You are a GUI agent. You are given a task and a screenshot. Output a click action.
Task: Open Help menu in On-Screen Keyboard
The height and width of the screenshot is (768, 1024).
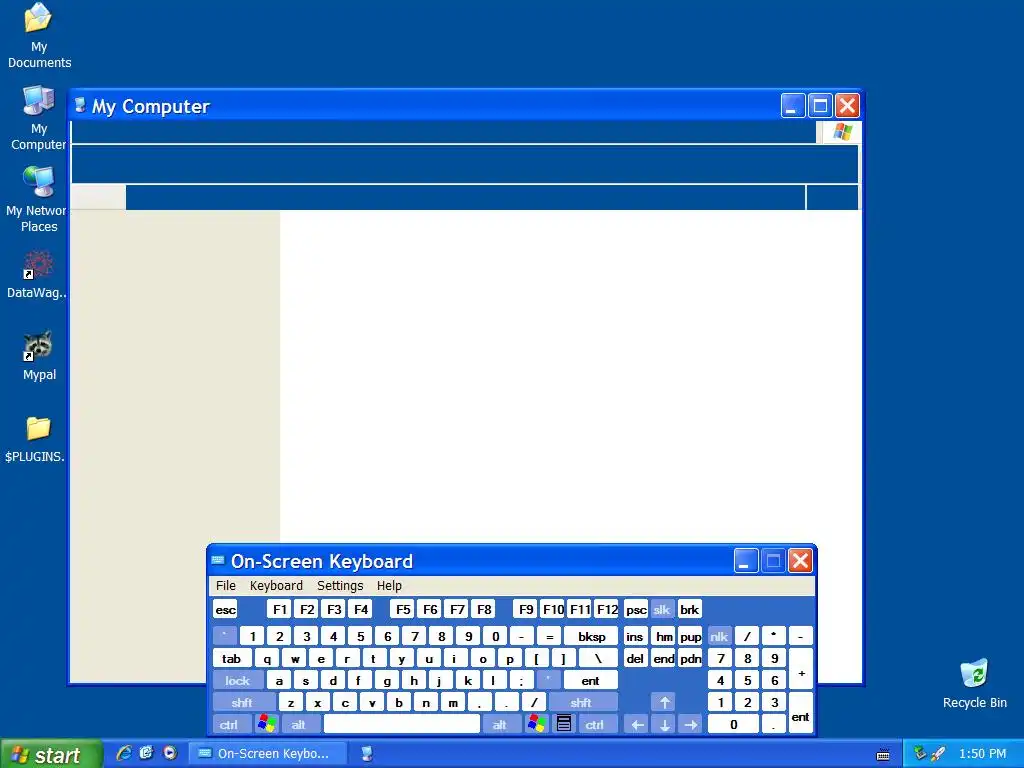coord(389,585)
